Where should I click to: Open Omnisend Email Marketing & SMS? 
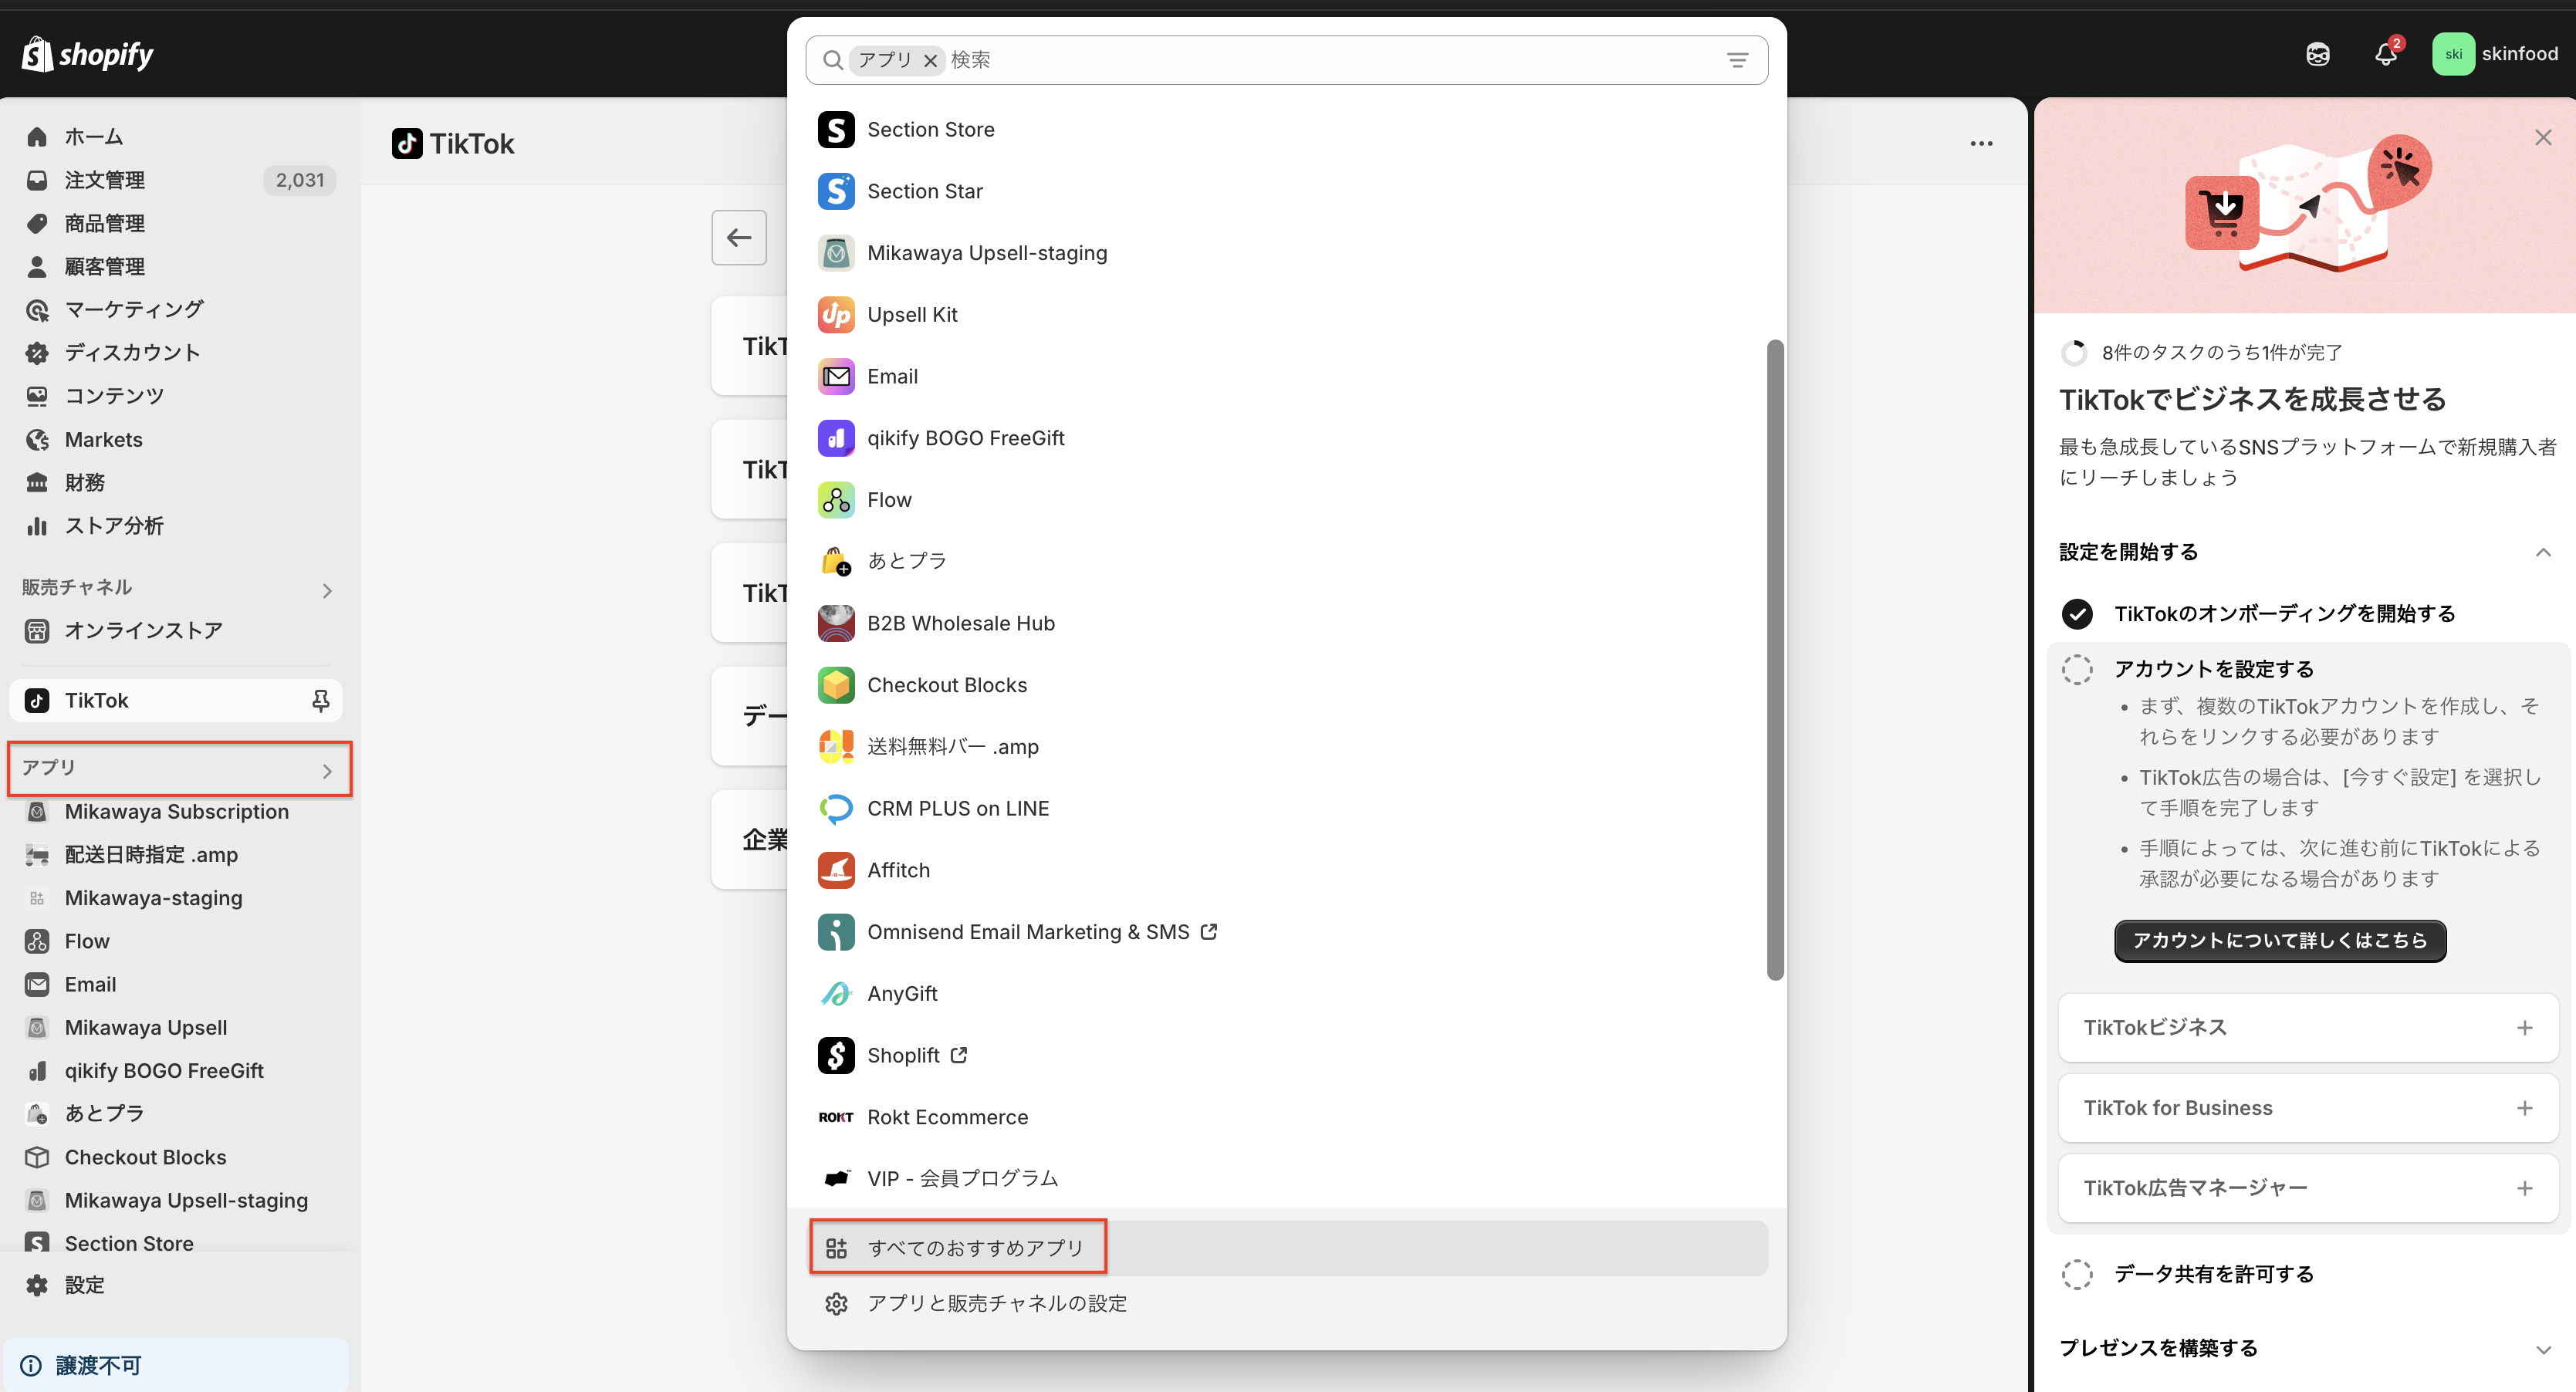pos(1286,932)
